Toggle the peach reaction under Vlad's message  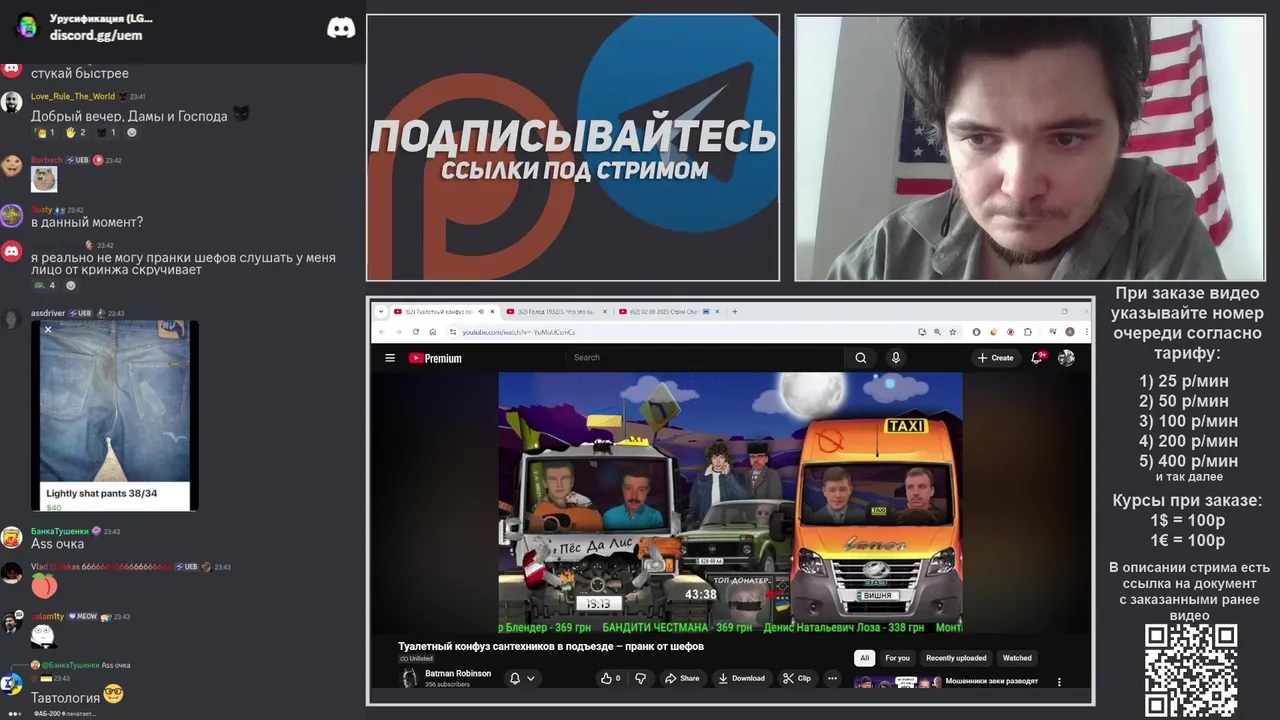pos(45,586)
